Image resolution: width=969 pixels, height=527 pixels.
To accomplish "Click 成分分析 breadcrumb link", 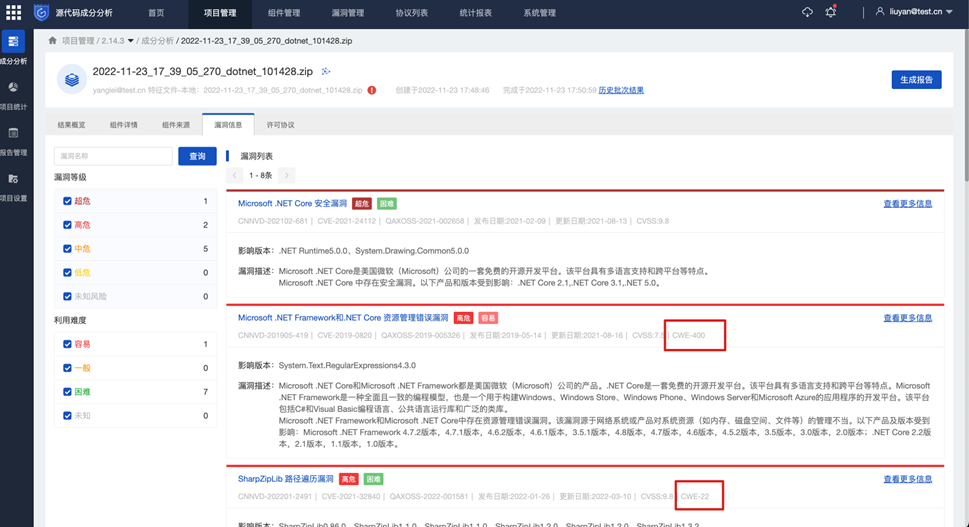I will [x=157, y=41].
